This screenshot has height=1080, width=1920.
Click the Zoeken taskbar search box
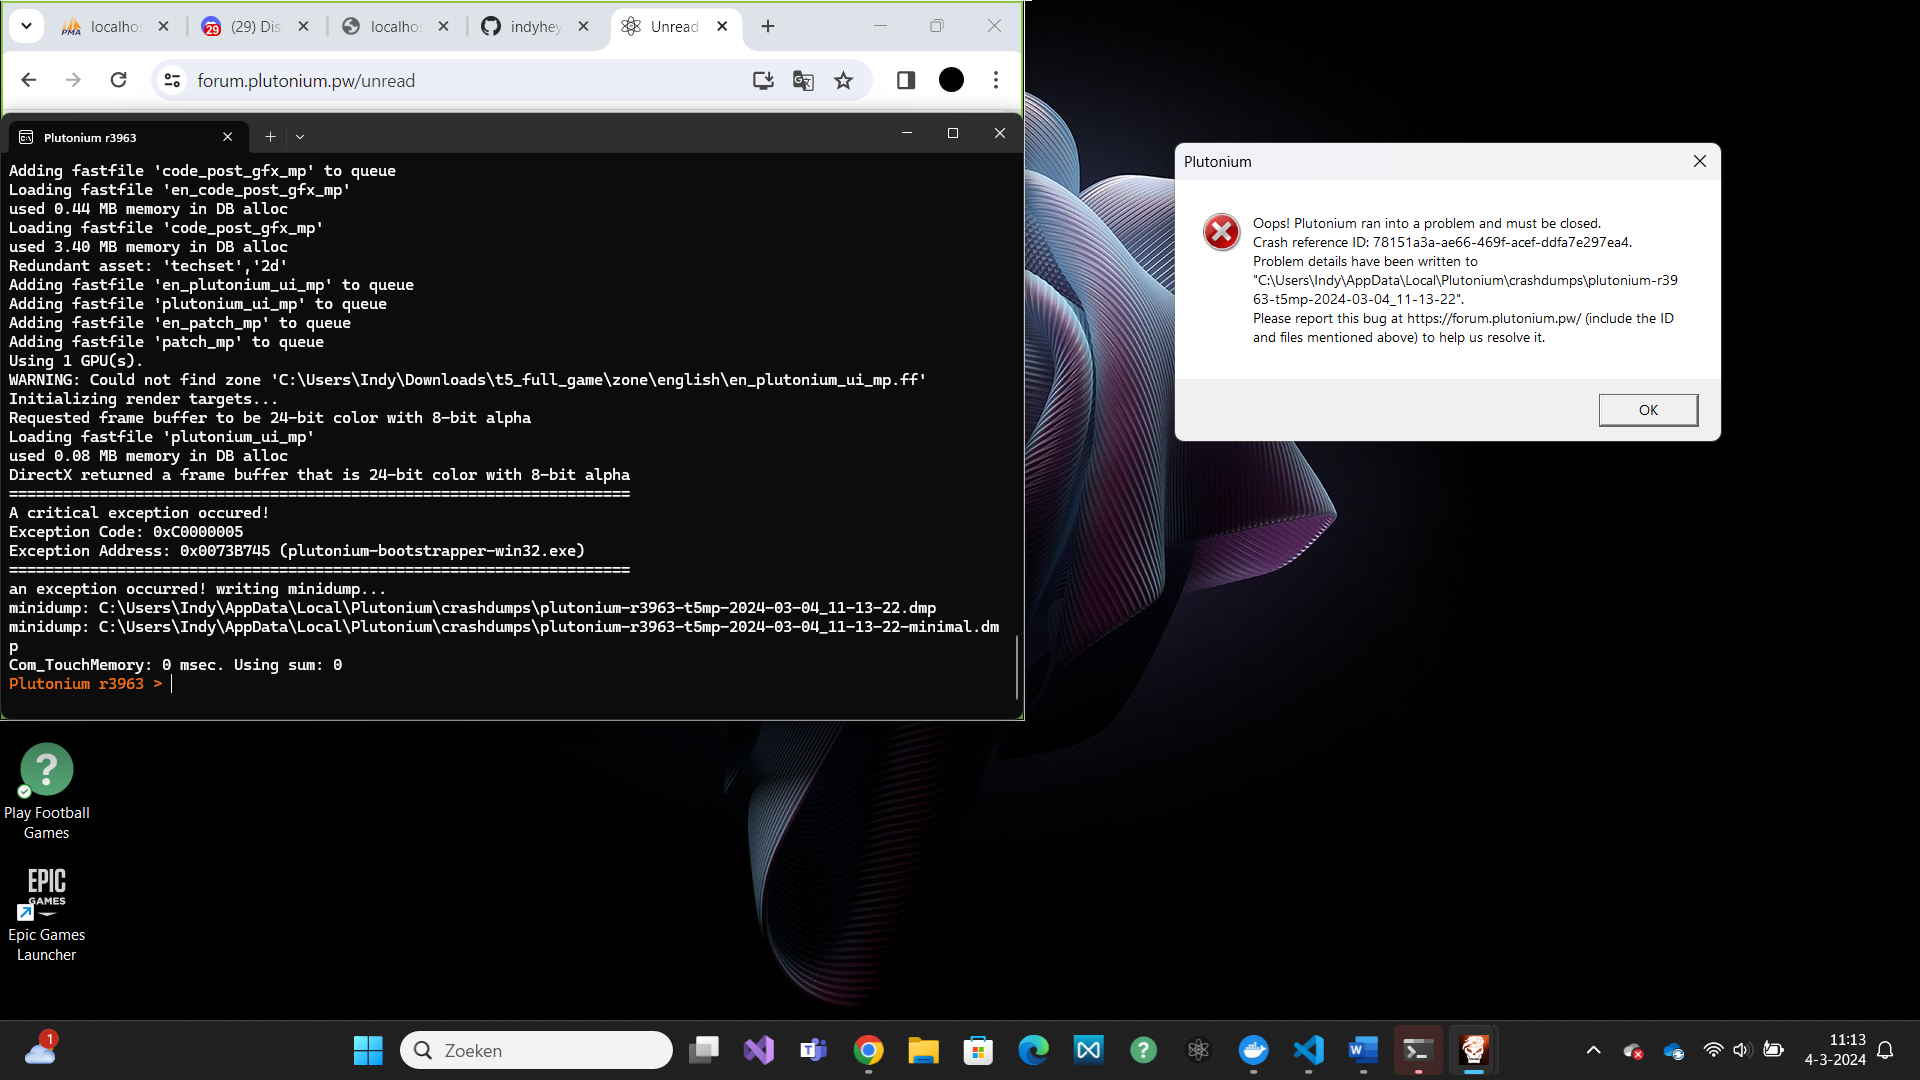[x=536, y=1050]
